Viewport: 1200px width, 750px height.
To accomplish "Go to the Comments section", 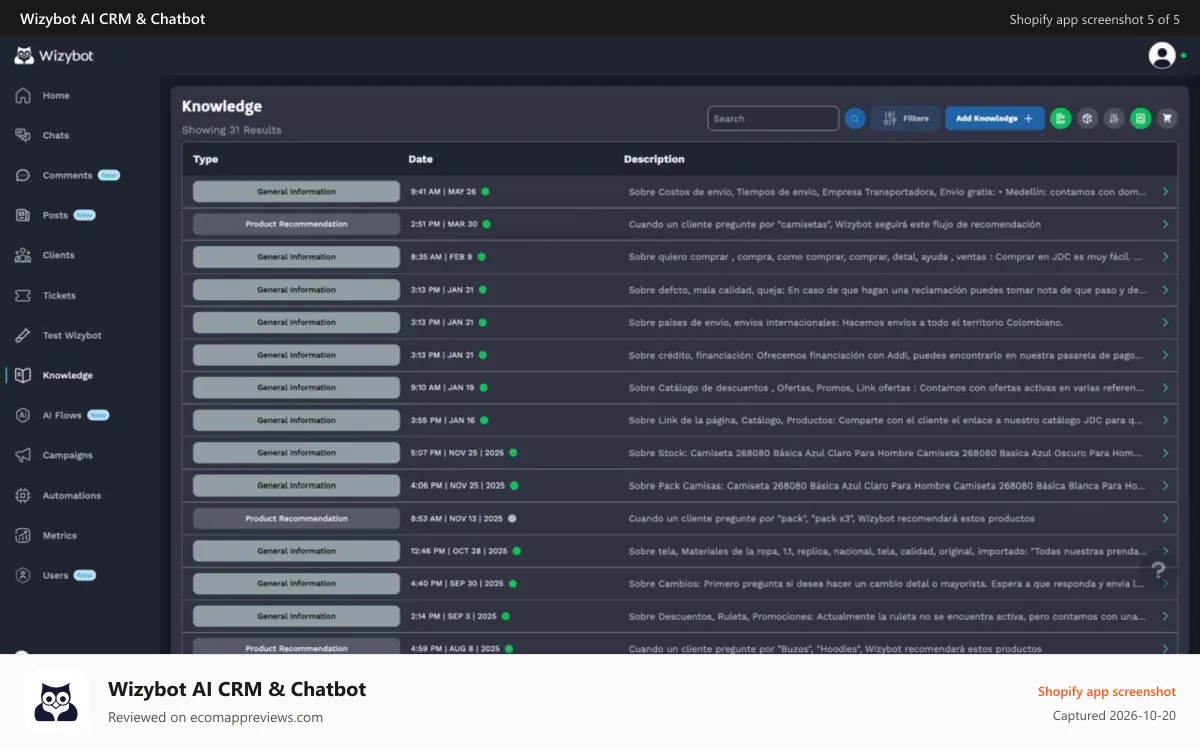I will (67, 175).
